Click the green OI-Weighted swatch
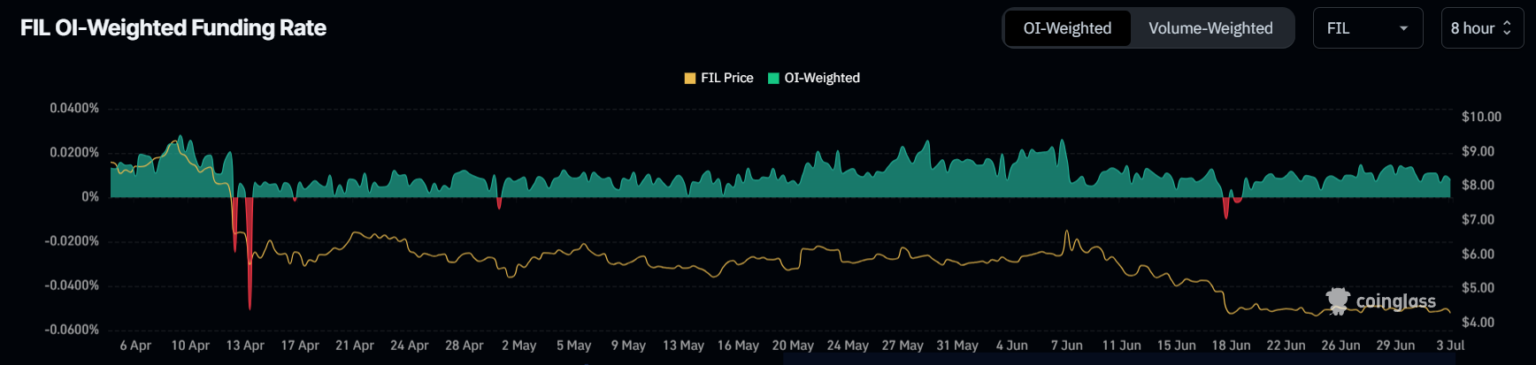1536x365 pixels. point(773,78)
